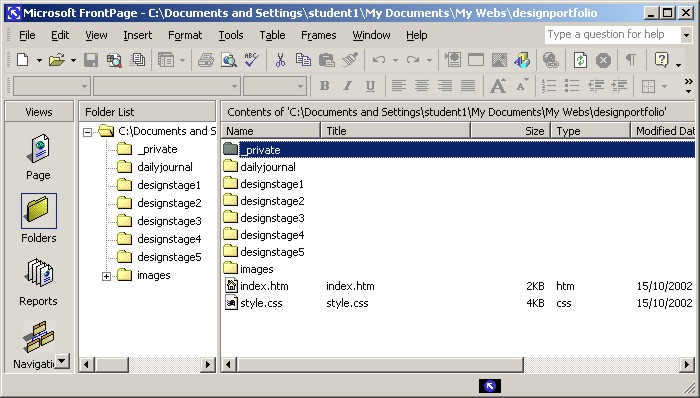
Task: Click the Open folder toolbar icon
Action: point(57,60)
